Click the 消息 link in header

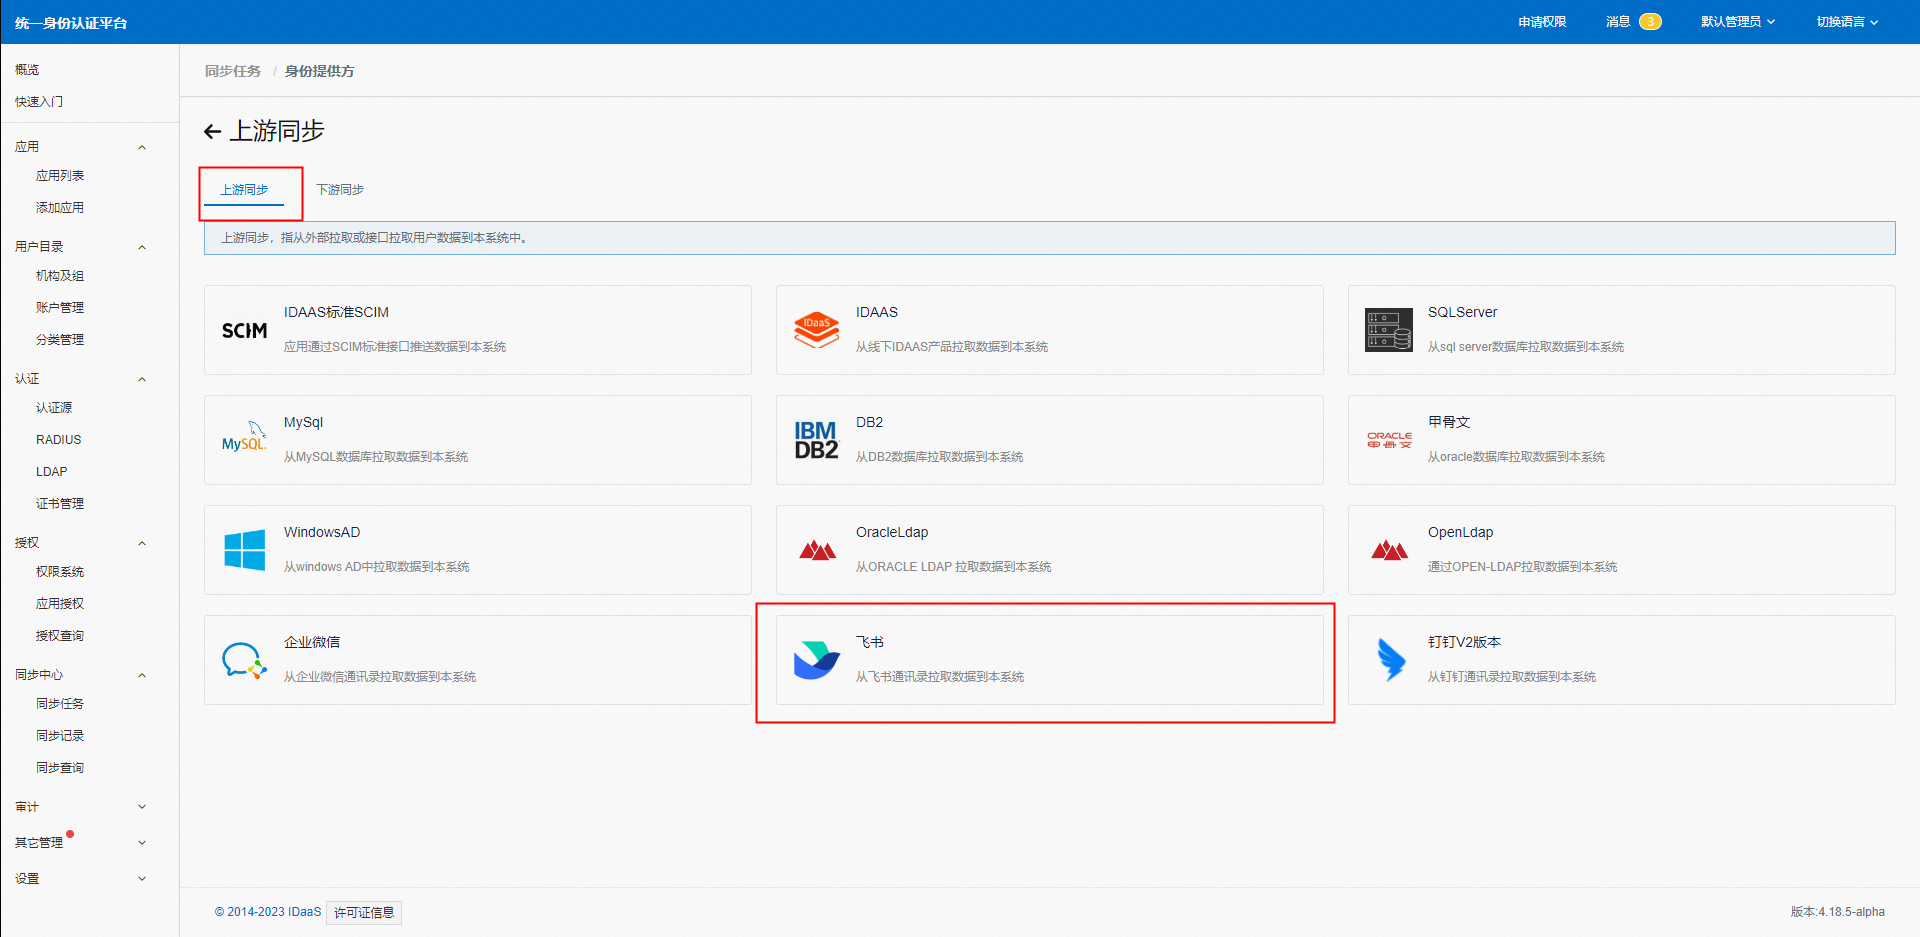(x=1618, y=22)
